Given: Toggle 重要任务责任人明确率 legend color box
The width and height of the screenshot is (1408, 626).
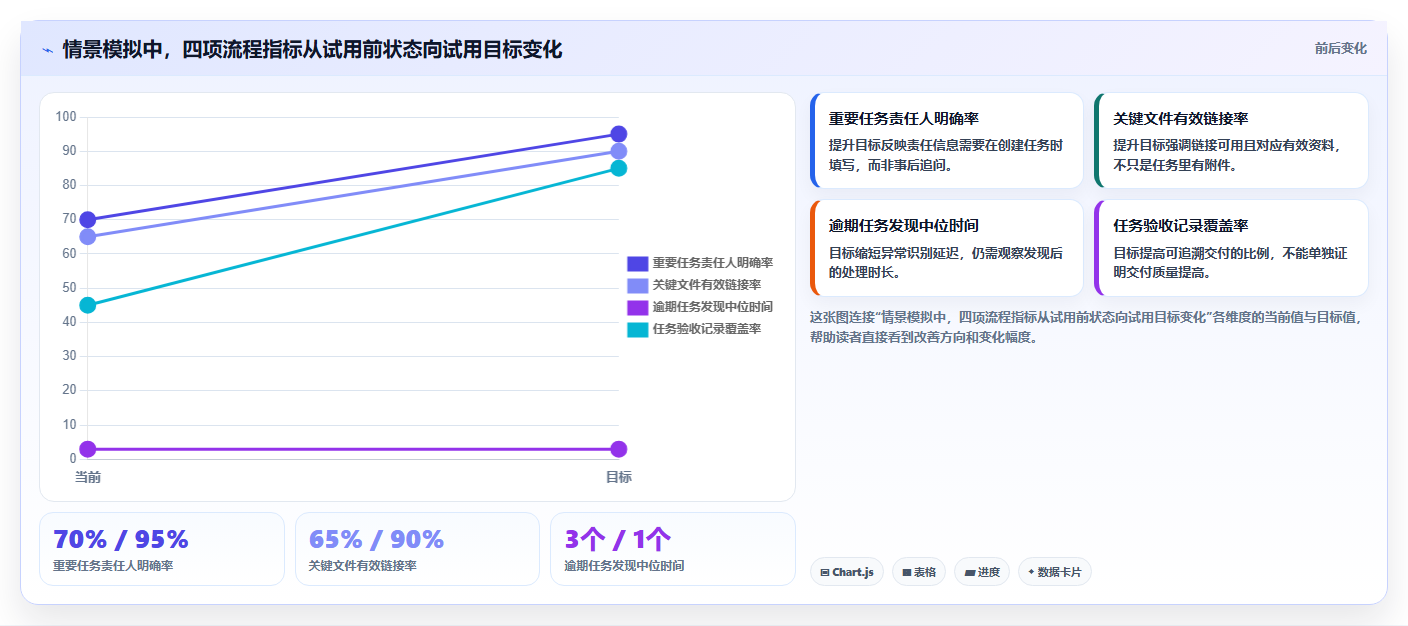Looking at the screenshot, I should pos(638,263).
